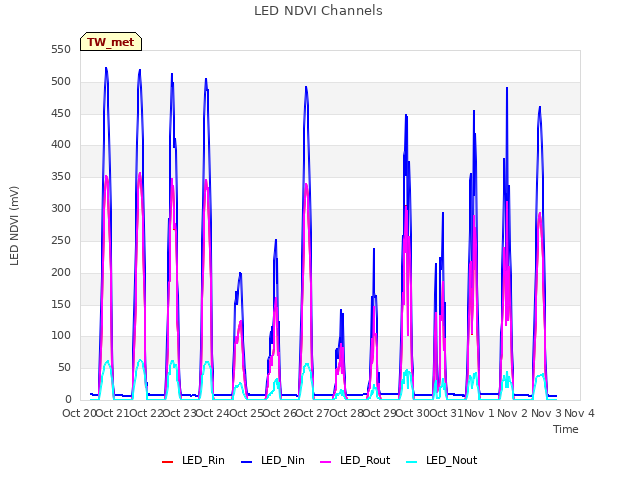
Task: Click the 250 y-axis tick label
Action: tap(61, 240)
